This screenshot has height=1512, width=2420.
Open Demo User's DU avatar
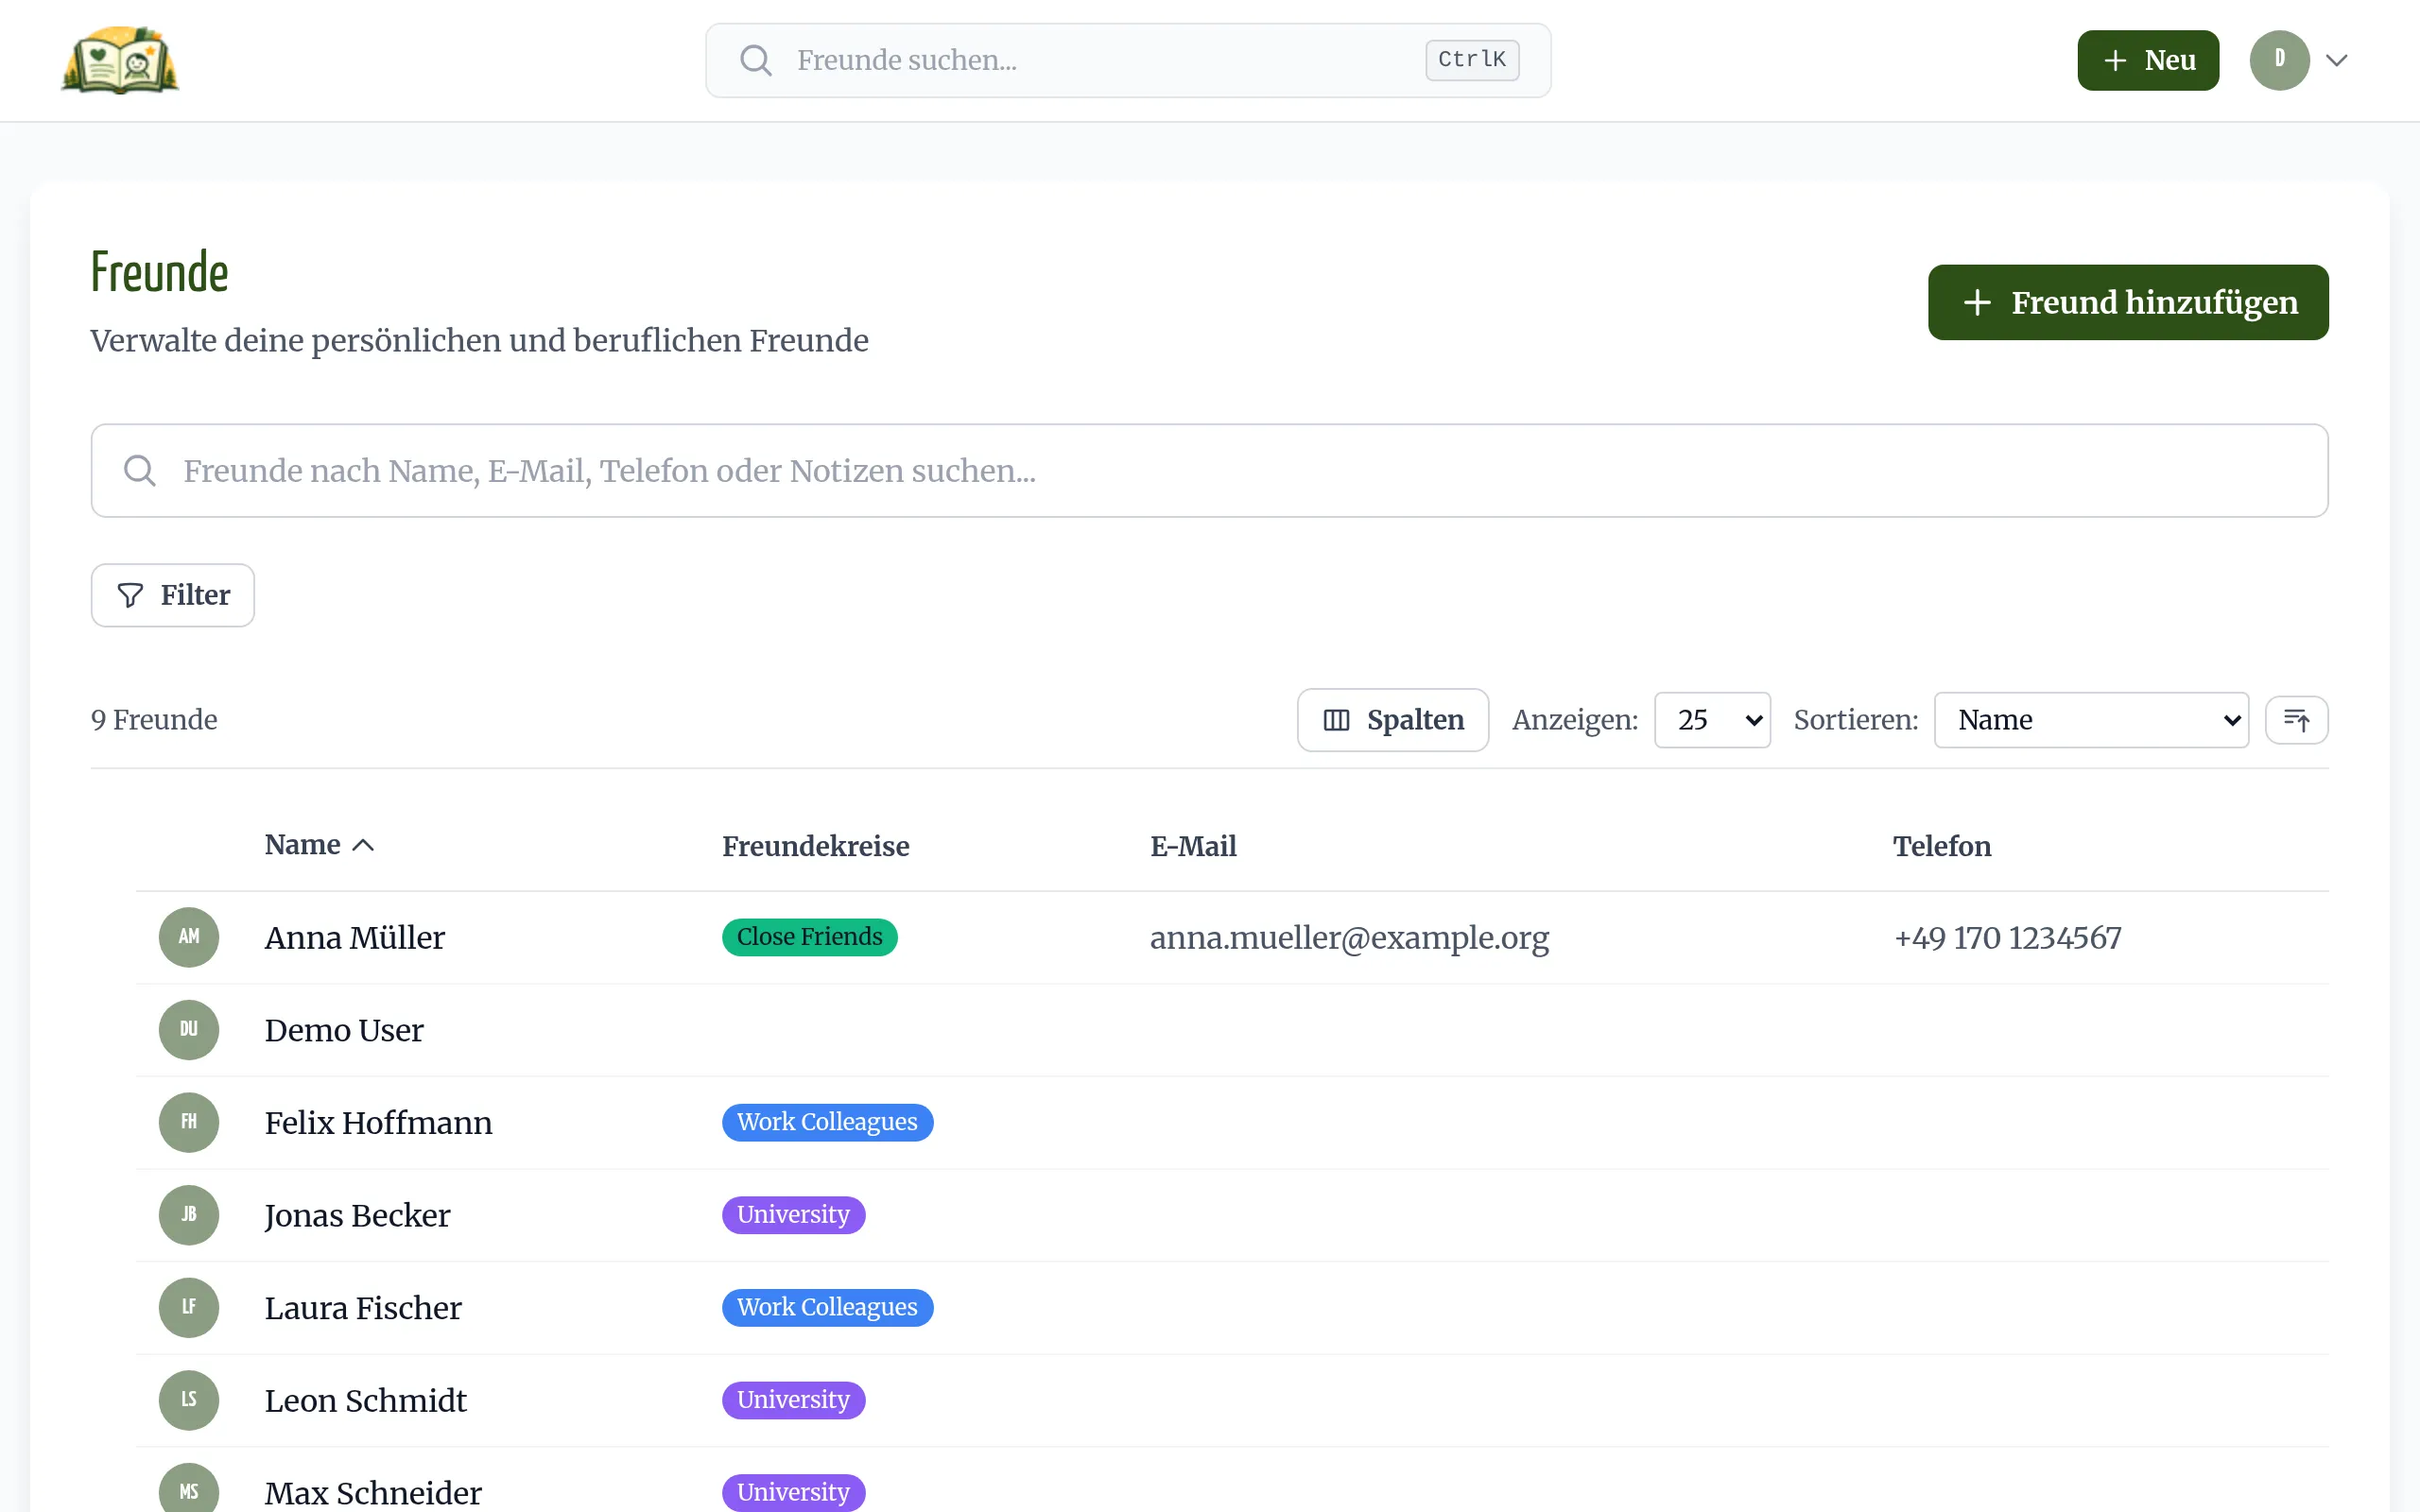point(189,1030)
